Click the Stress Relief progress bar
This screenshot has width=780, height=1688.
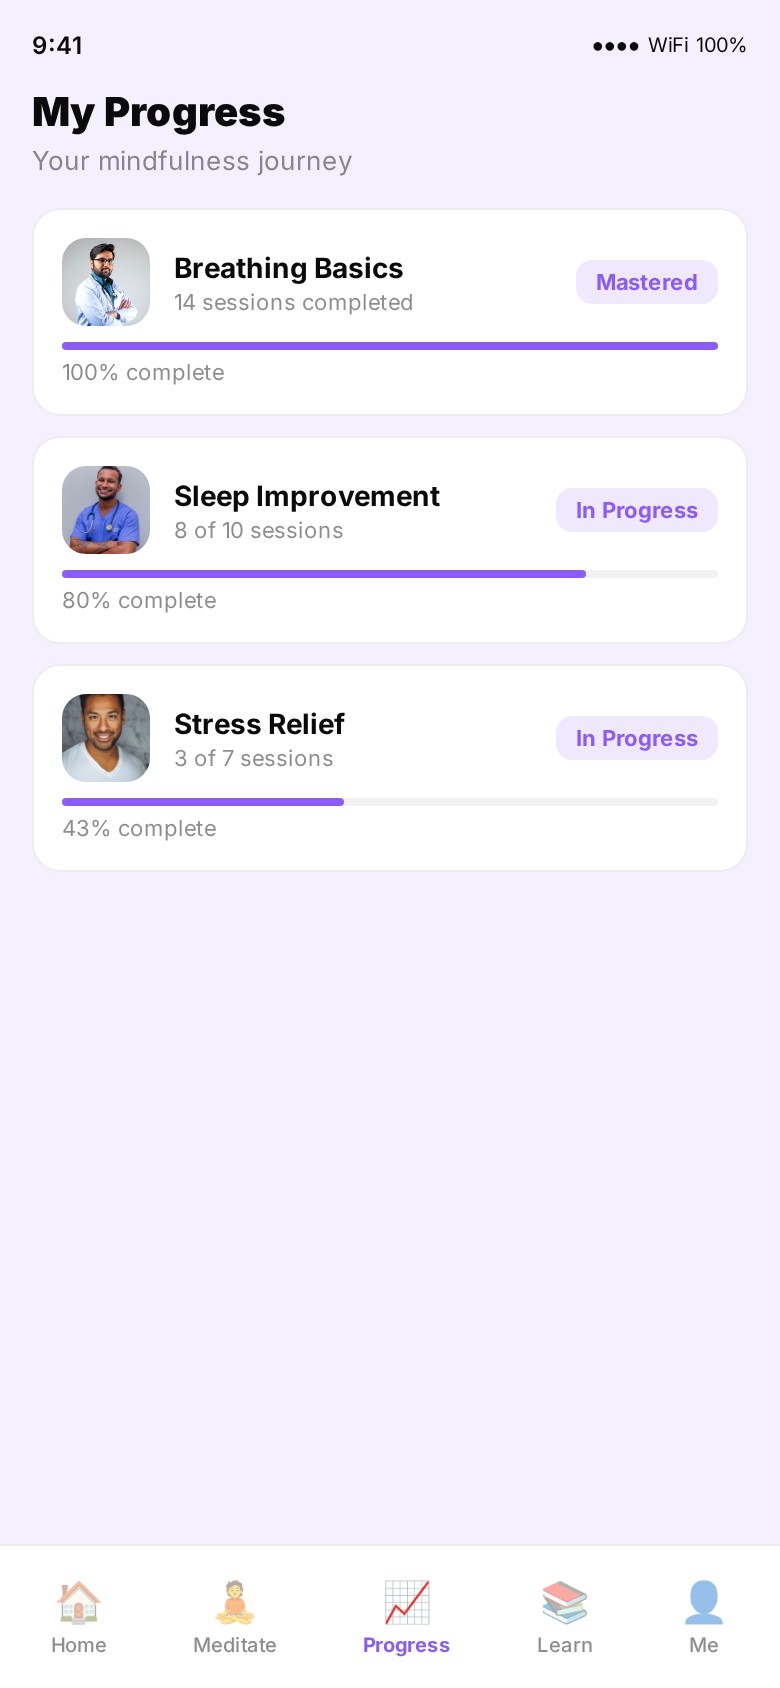[x=390, y=802]
